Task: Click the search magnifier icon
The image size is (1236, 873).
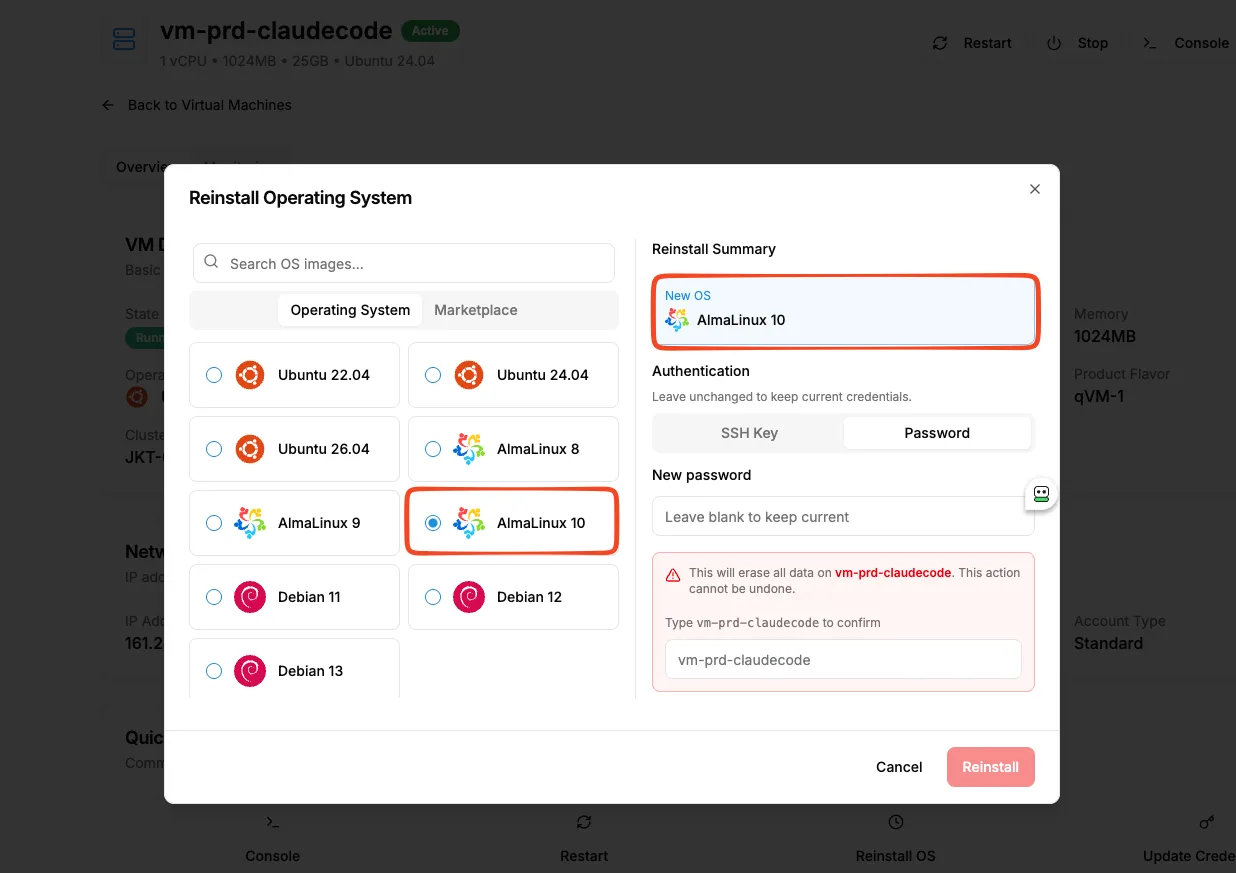Action: tap(211, 262)
